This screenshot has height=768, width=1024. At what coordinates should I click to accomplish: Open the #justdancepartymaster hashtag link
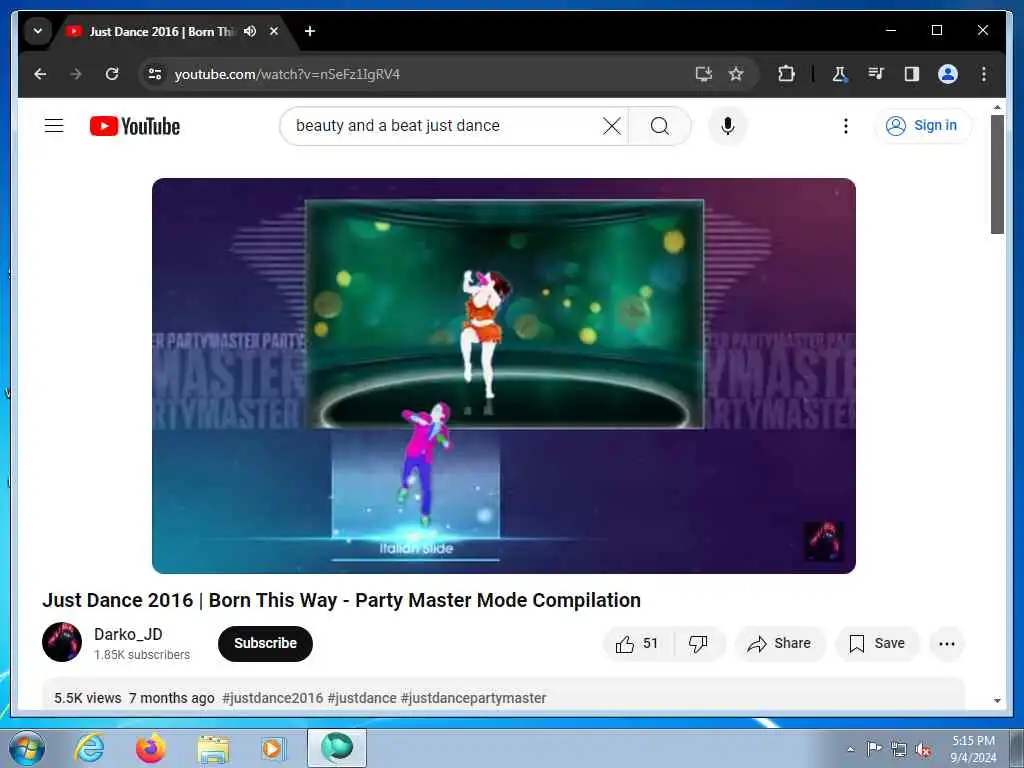pos(473,698)
